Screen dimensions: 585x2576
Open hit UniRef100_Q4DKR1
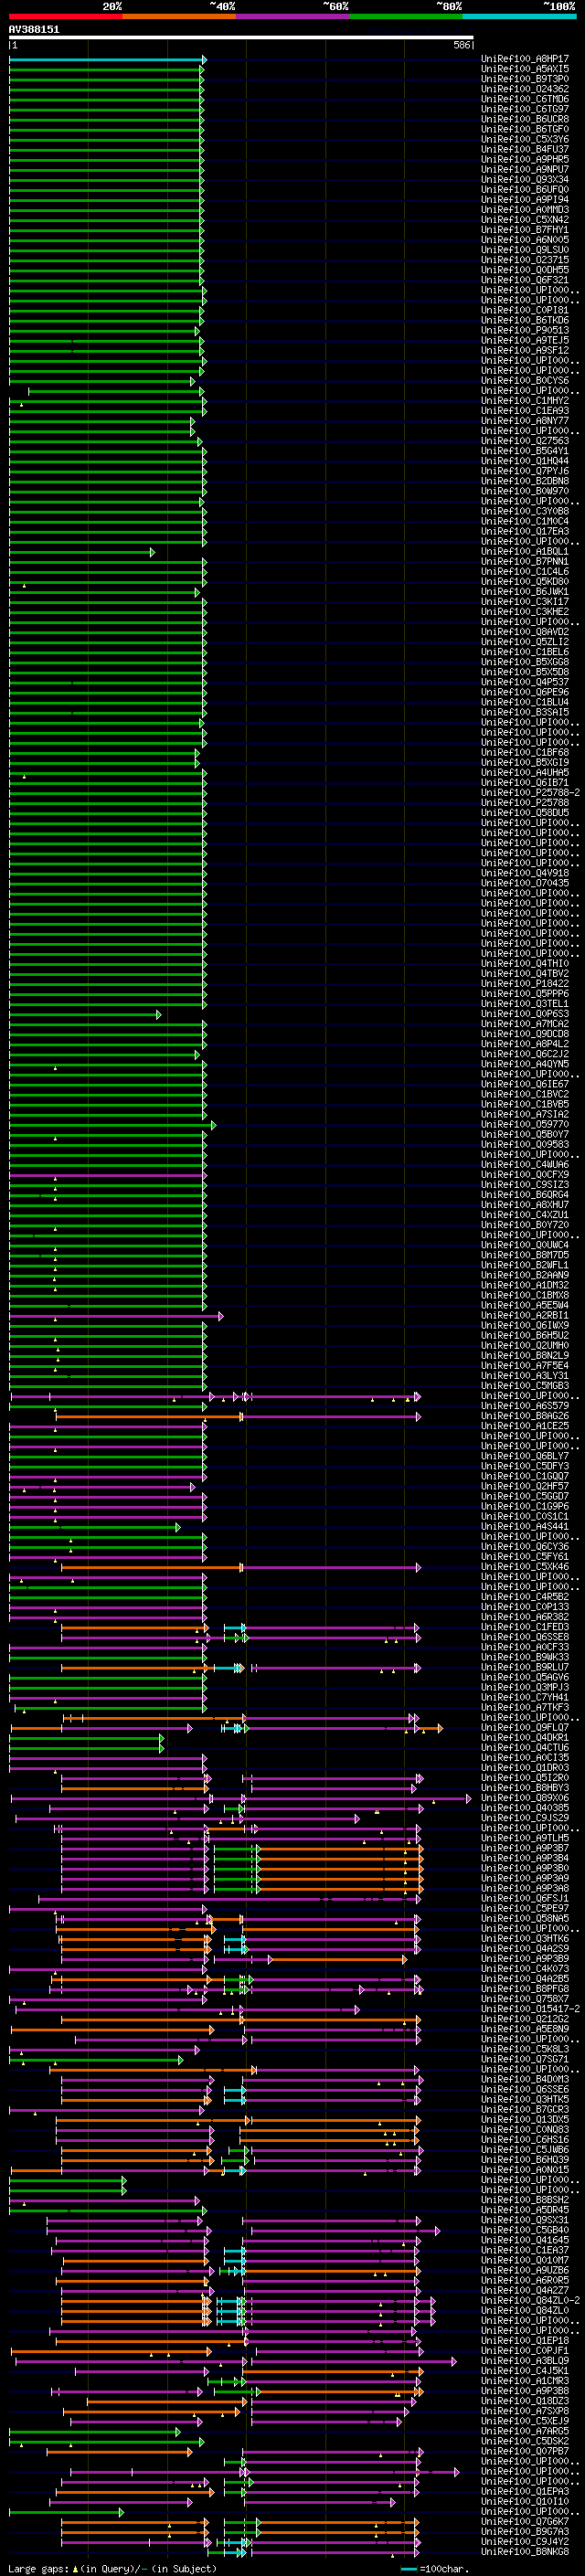[x=524, y=1737]
